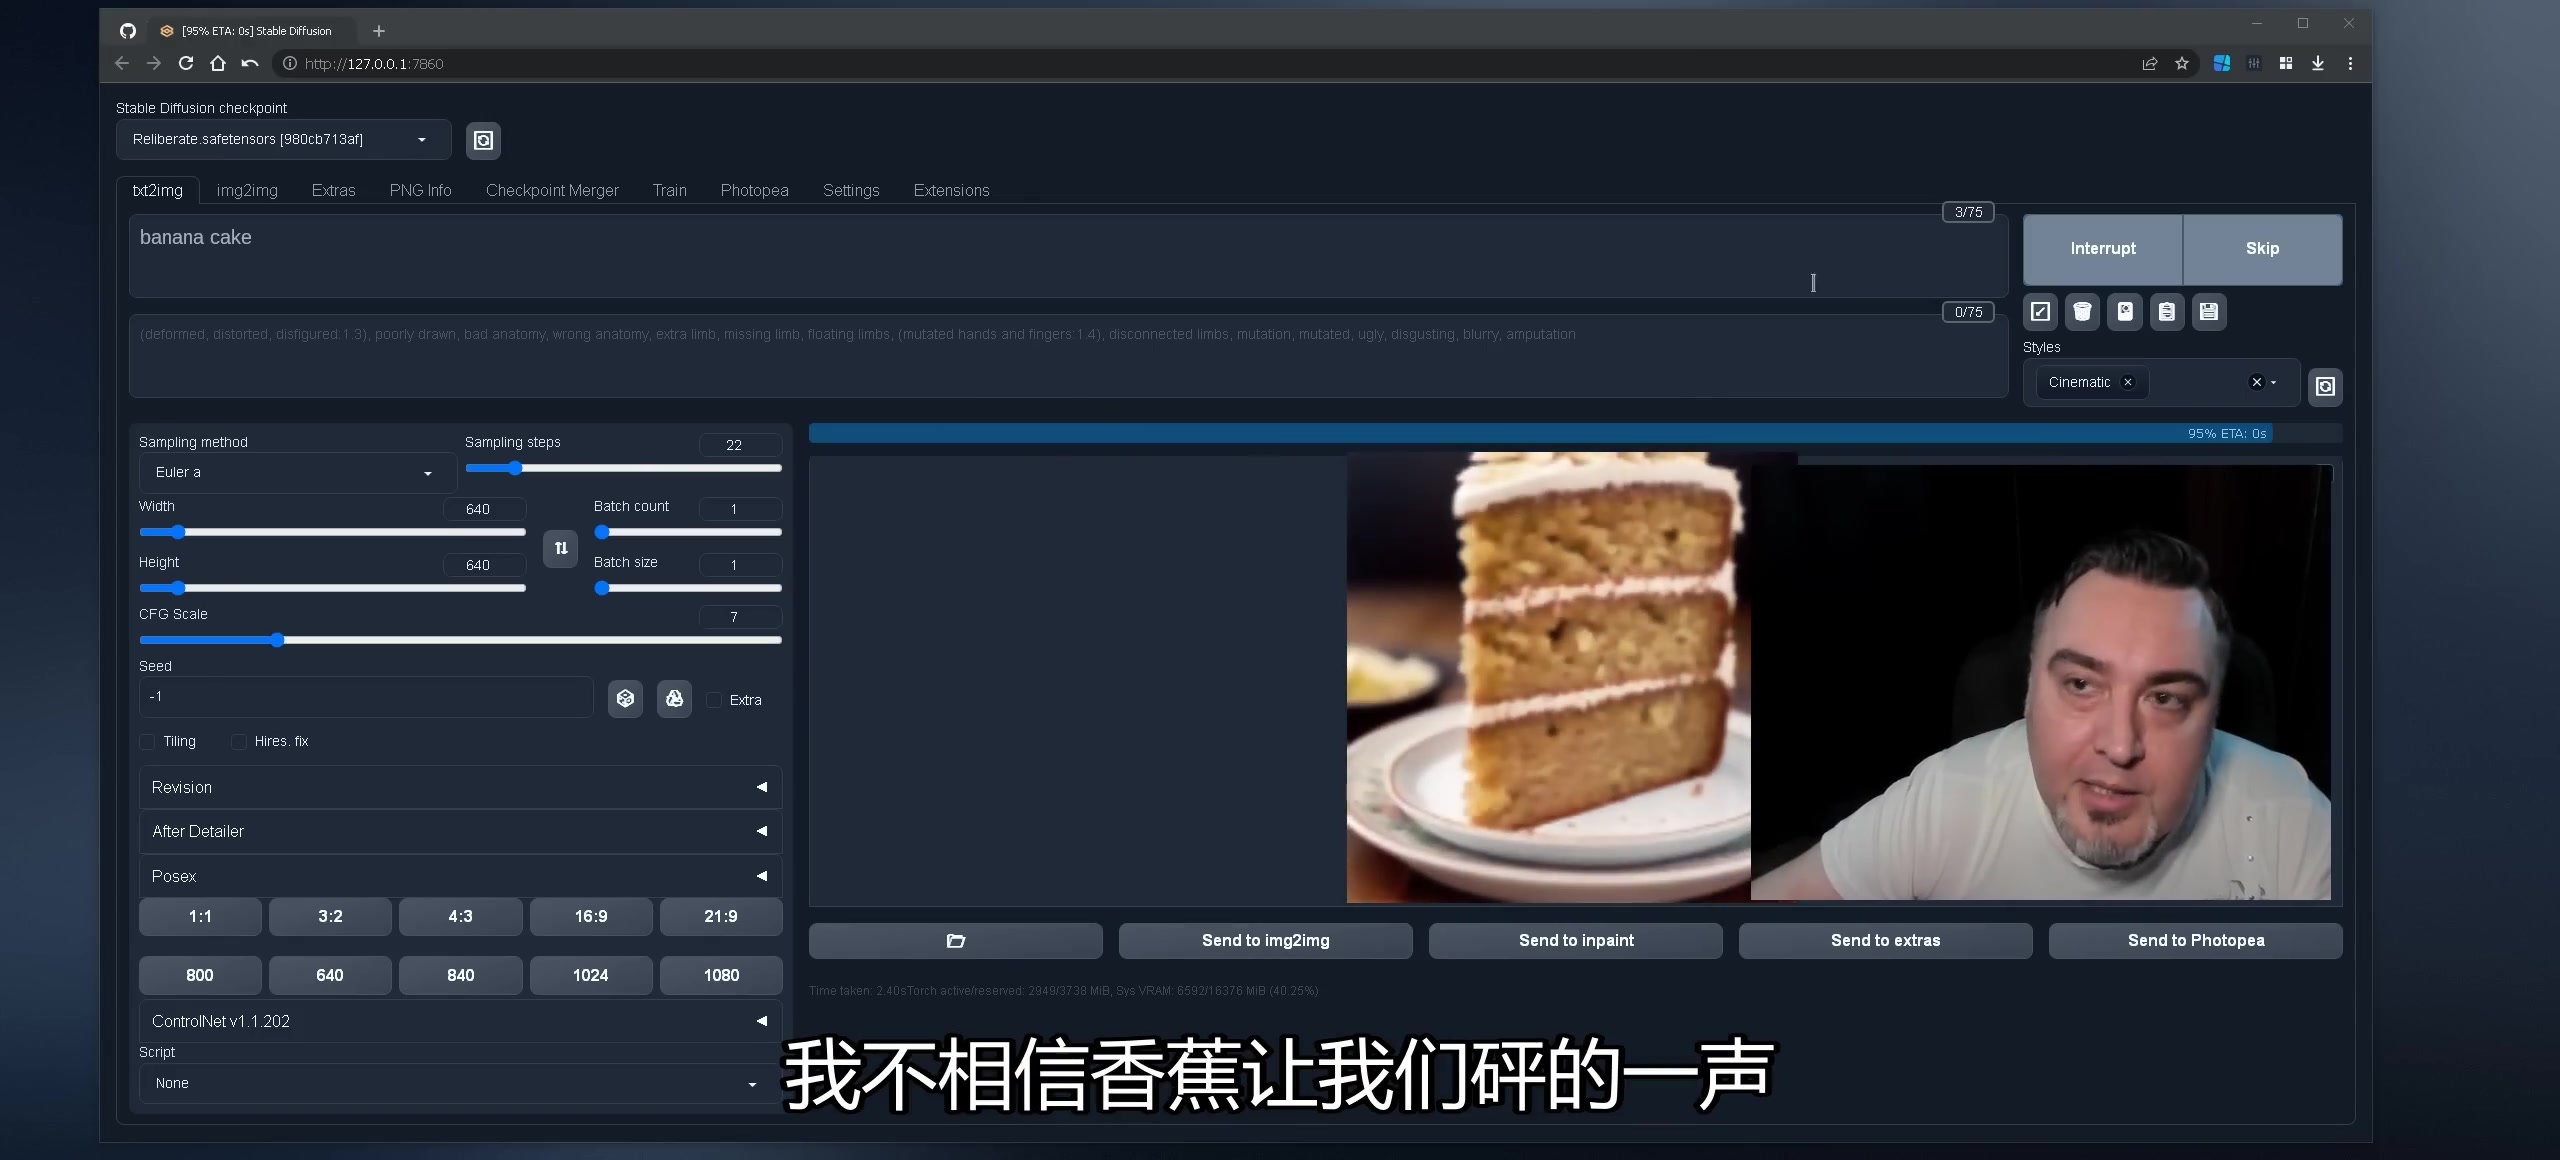Check the Extra seed option
2560x1160 pixels.
pyautogui.click(x=714, y=699)
